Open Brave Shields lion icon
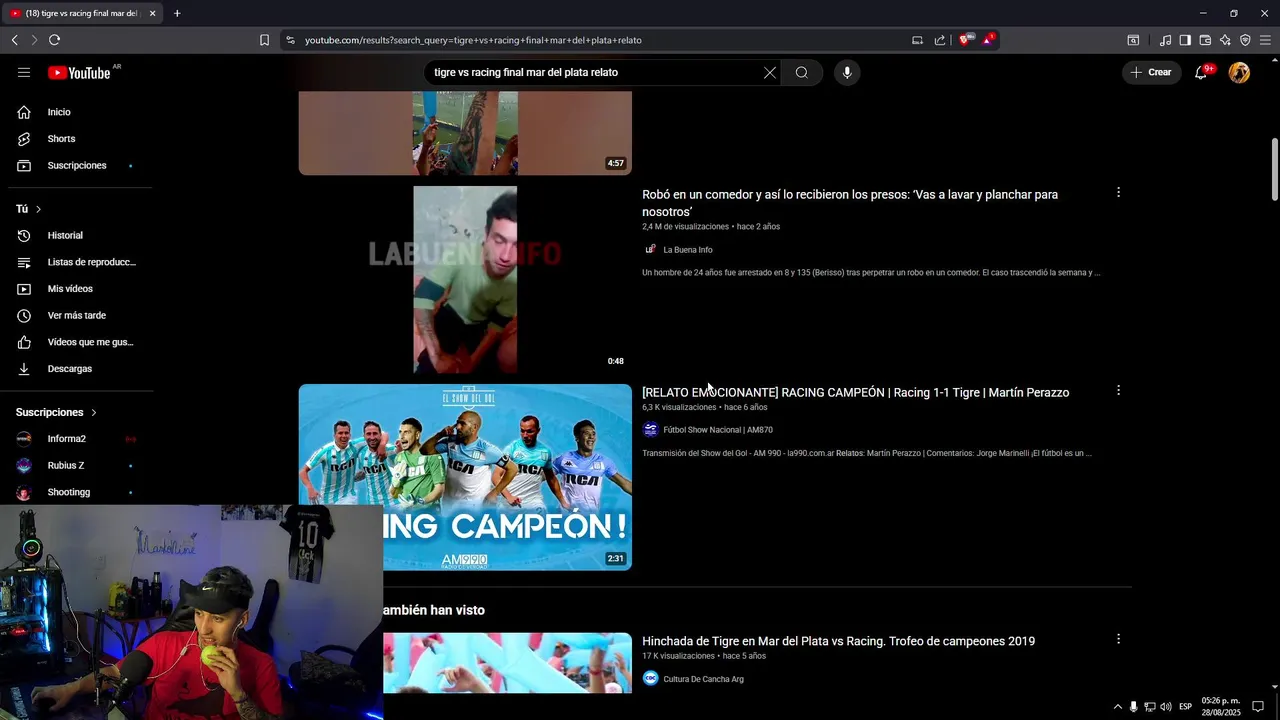The width and height of the screenshot is (1280, 720). point(965,40)
